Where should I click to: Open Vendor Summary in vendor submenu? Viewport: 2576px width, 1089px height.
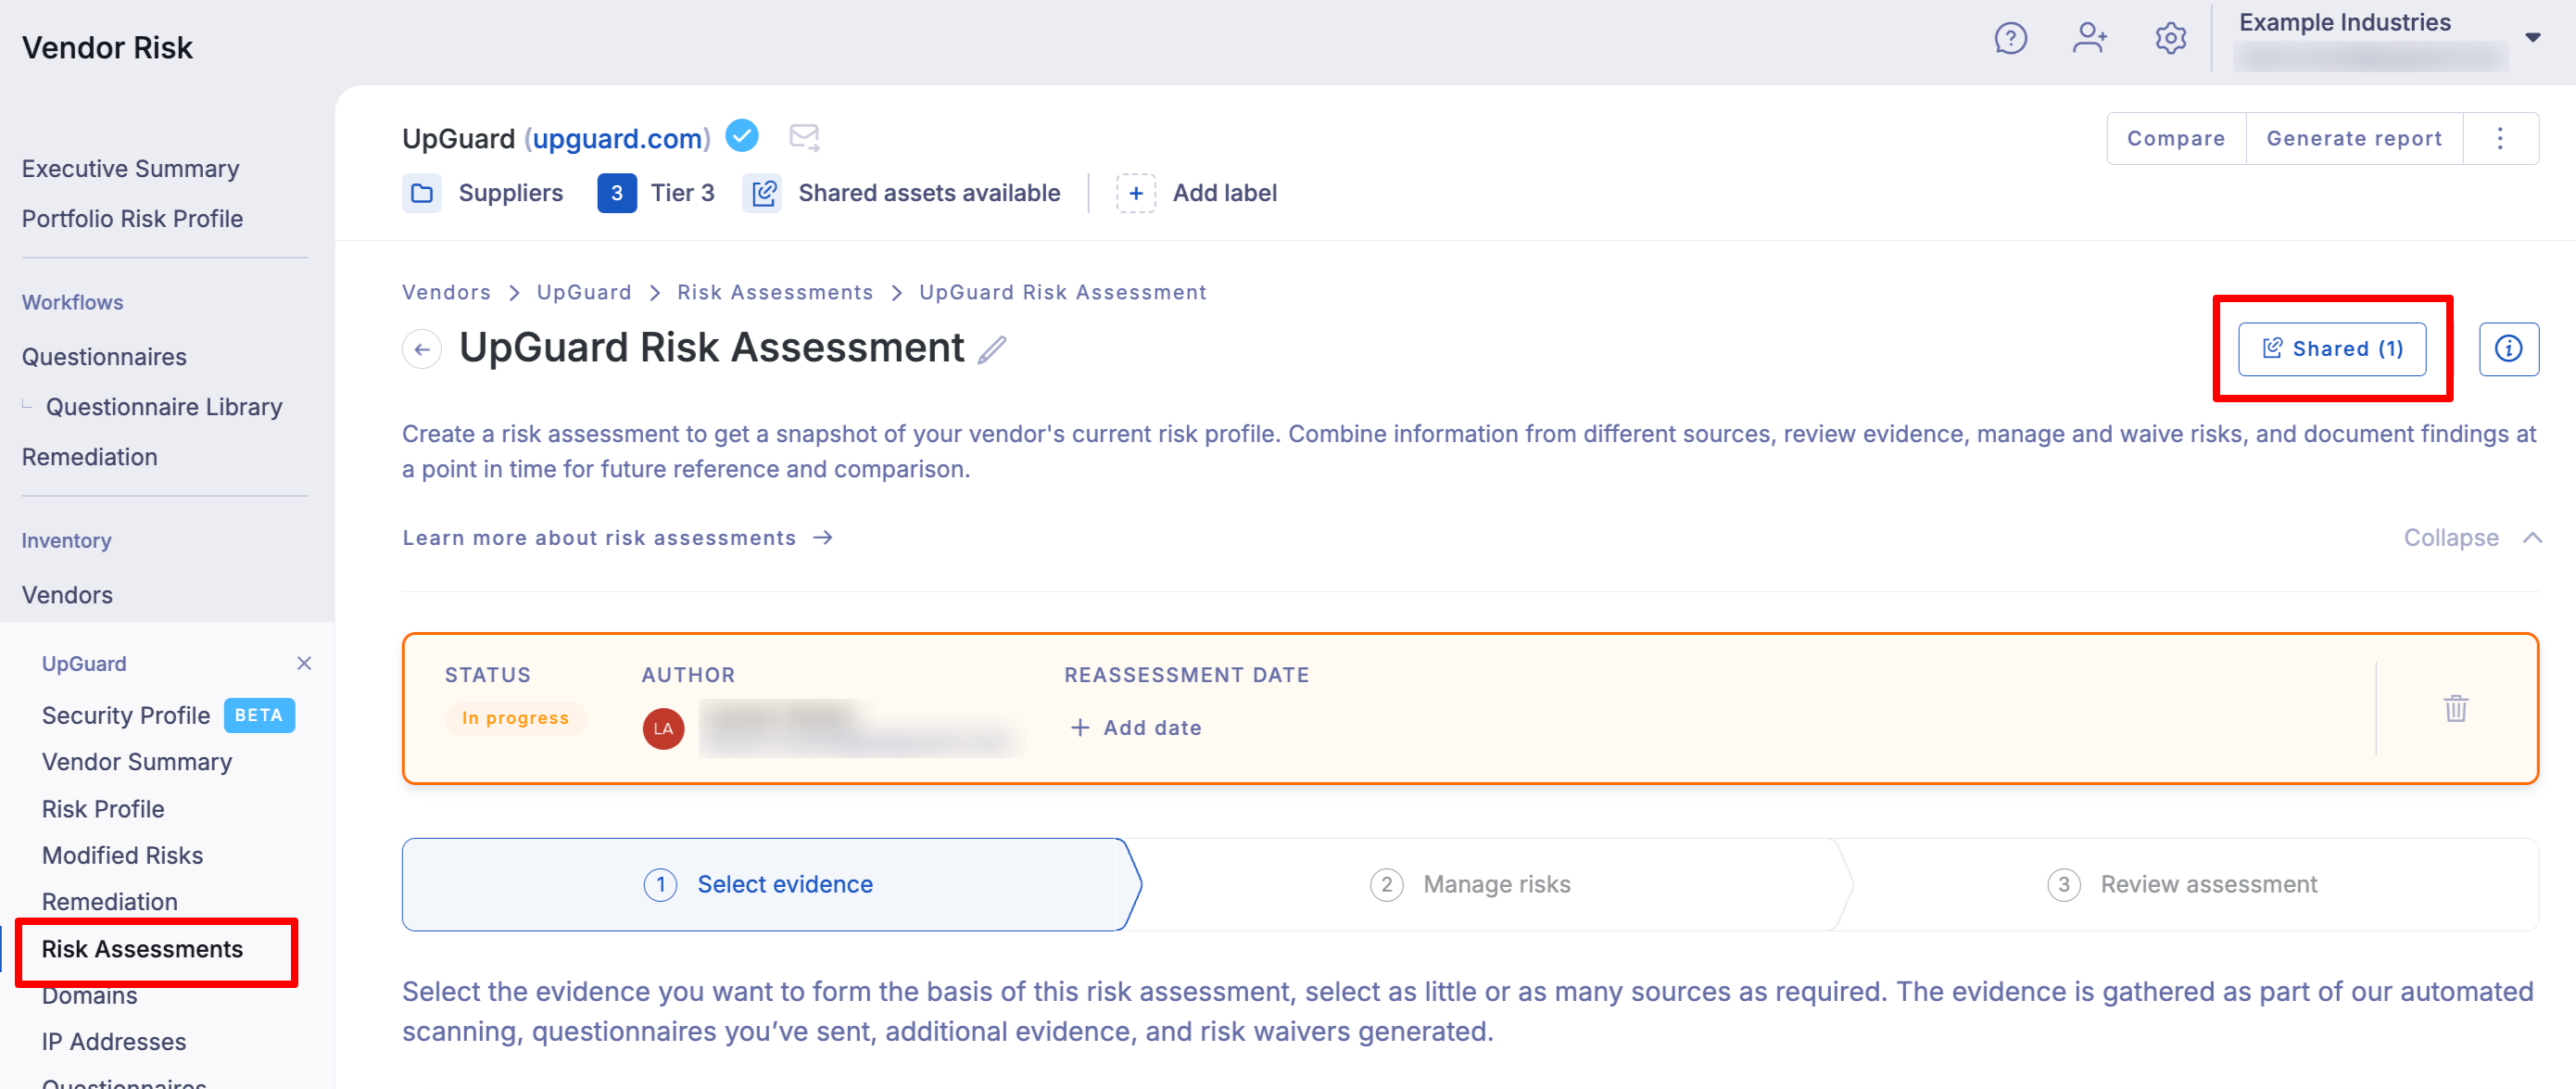(137, 762)
